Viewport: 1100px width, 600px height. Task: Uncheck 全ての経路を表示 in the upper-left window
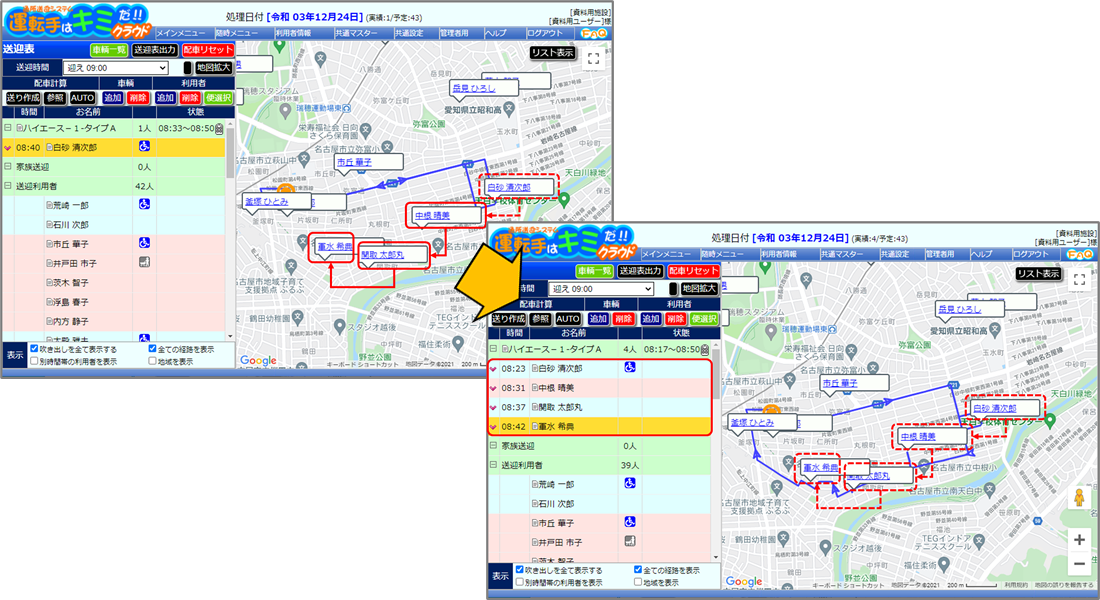point(152,349)
